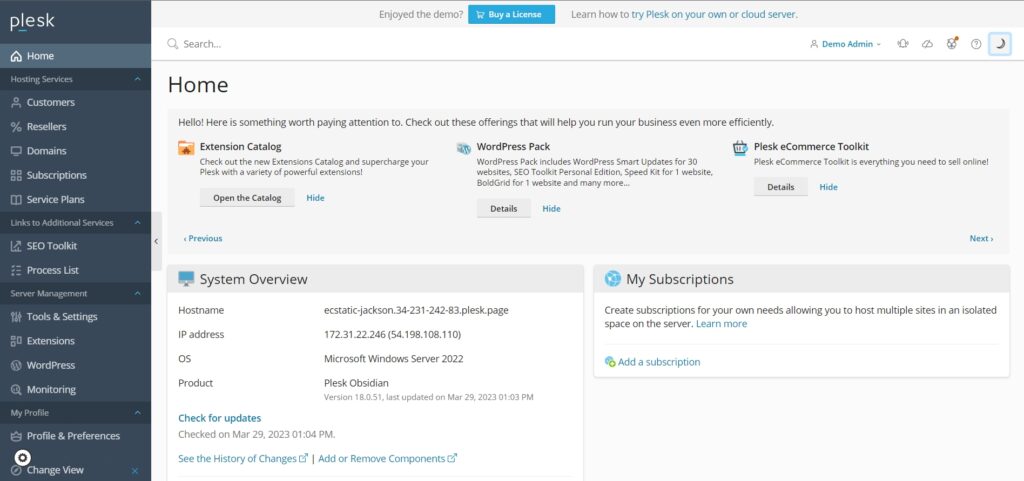Click the support headset icon in header

(x=903, y=44)
